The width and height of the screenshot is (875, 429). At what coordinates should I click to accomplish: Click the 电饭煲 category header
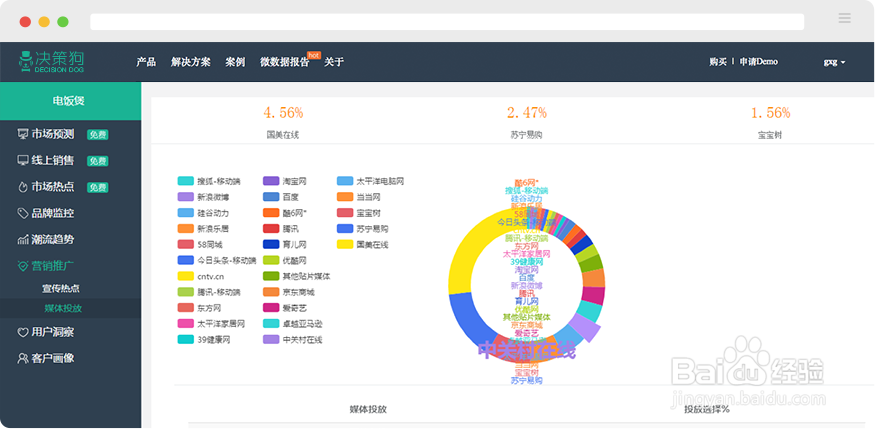click(70, 101)
